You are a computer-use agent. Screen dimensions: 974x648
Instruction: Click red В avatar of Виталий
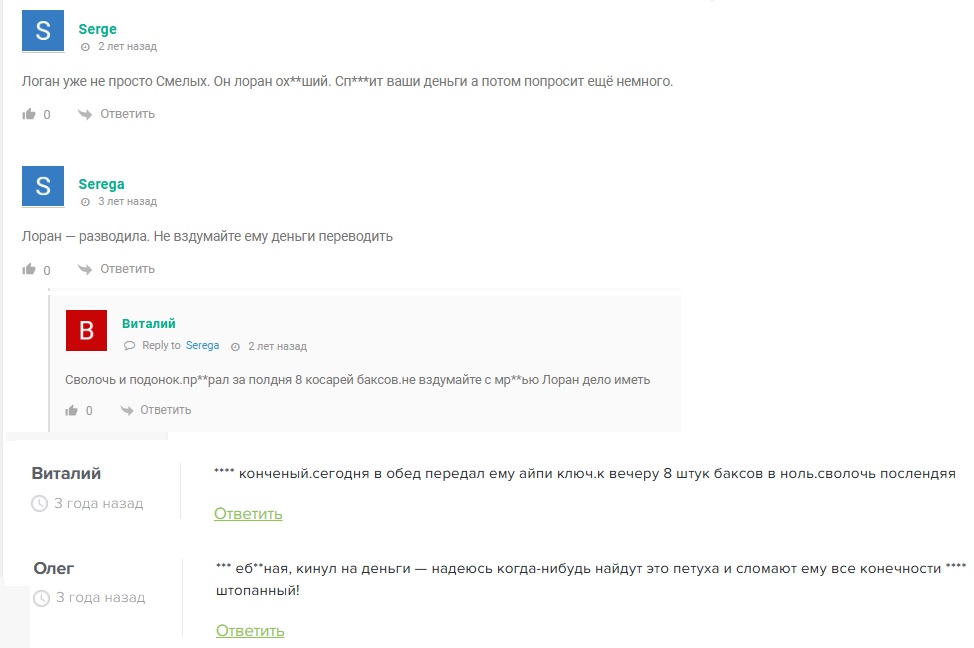coord(86,331)
